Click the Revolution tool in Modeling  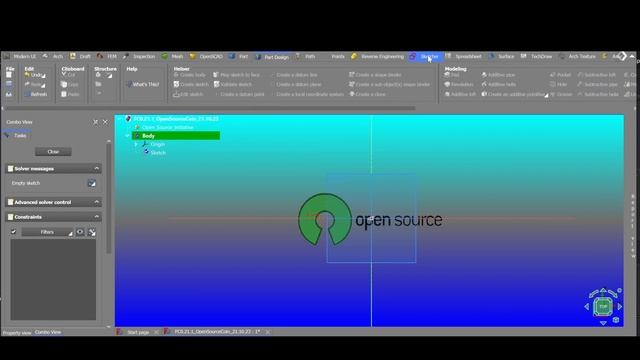(459, 84)
